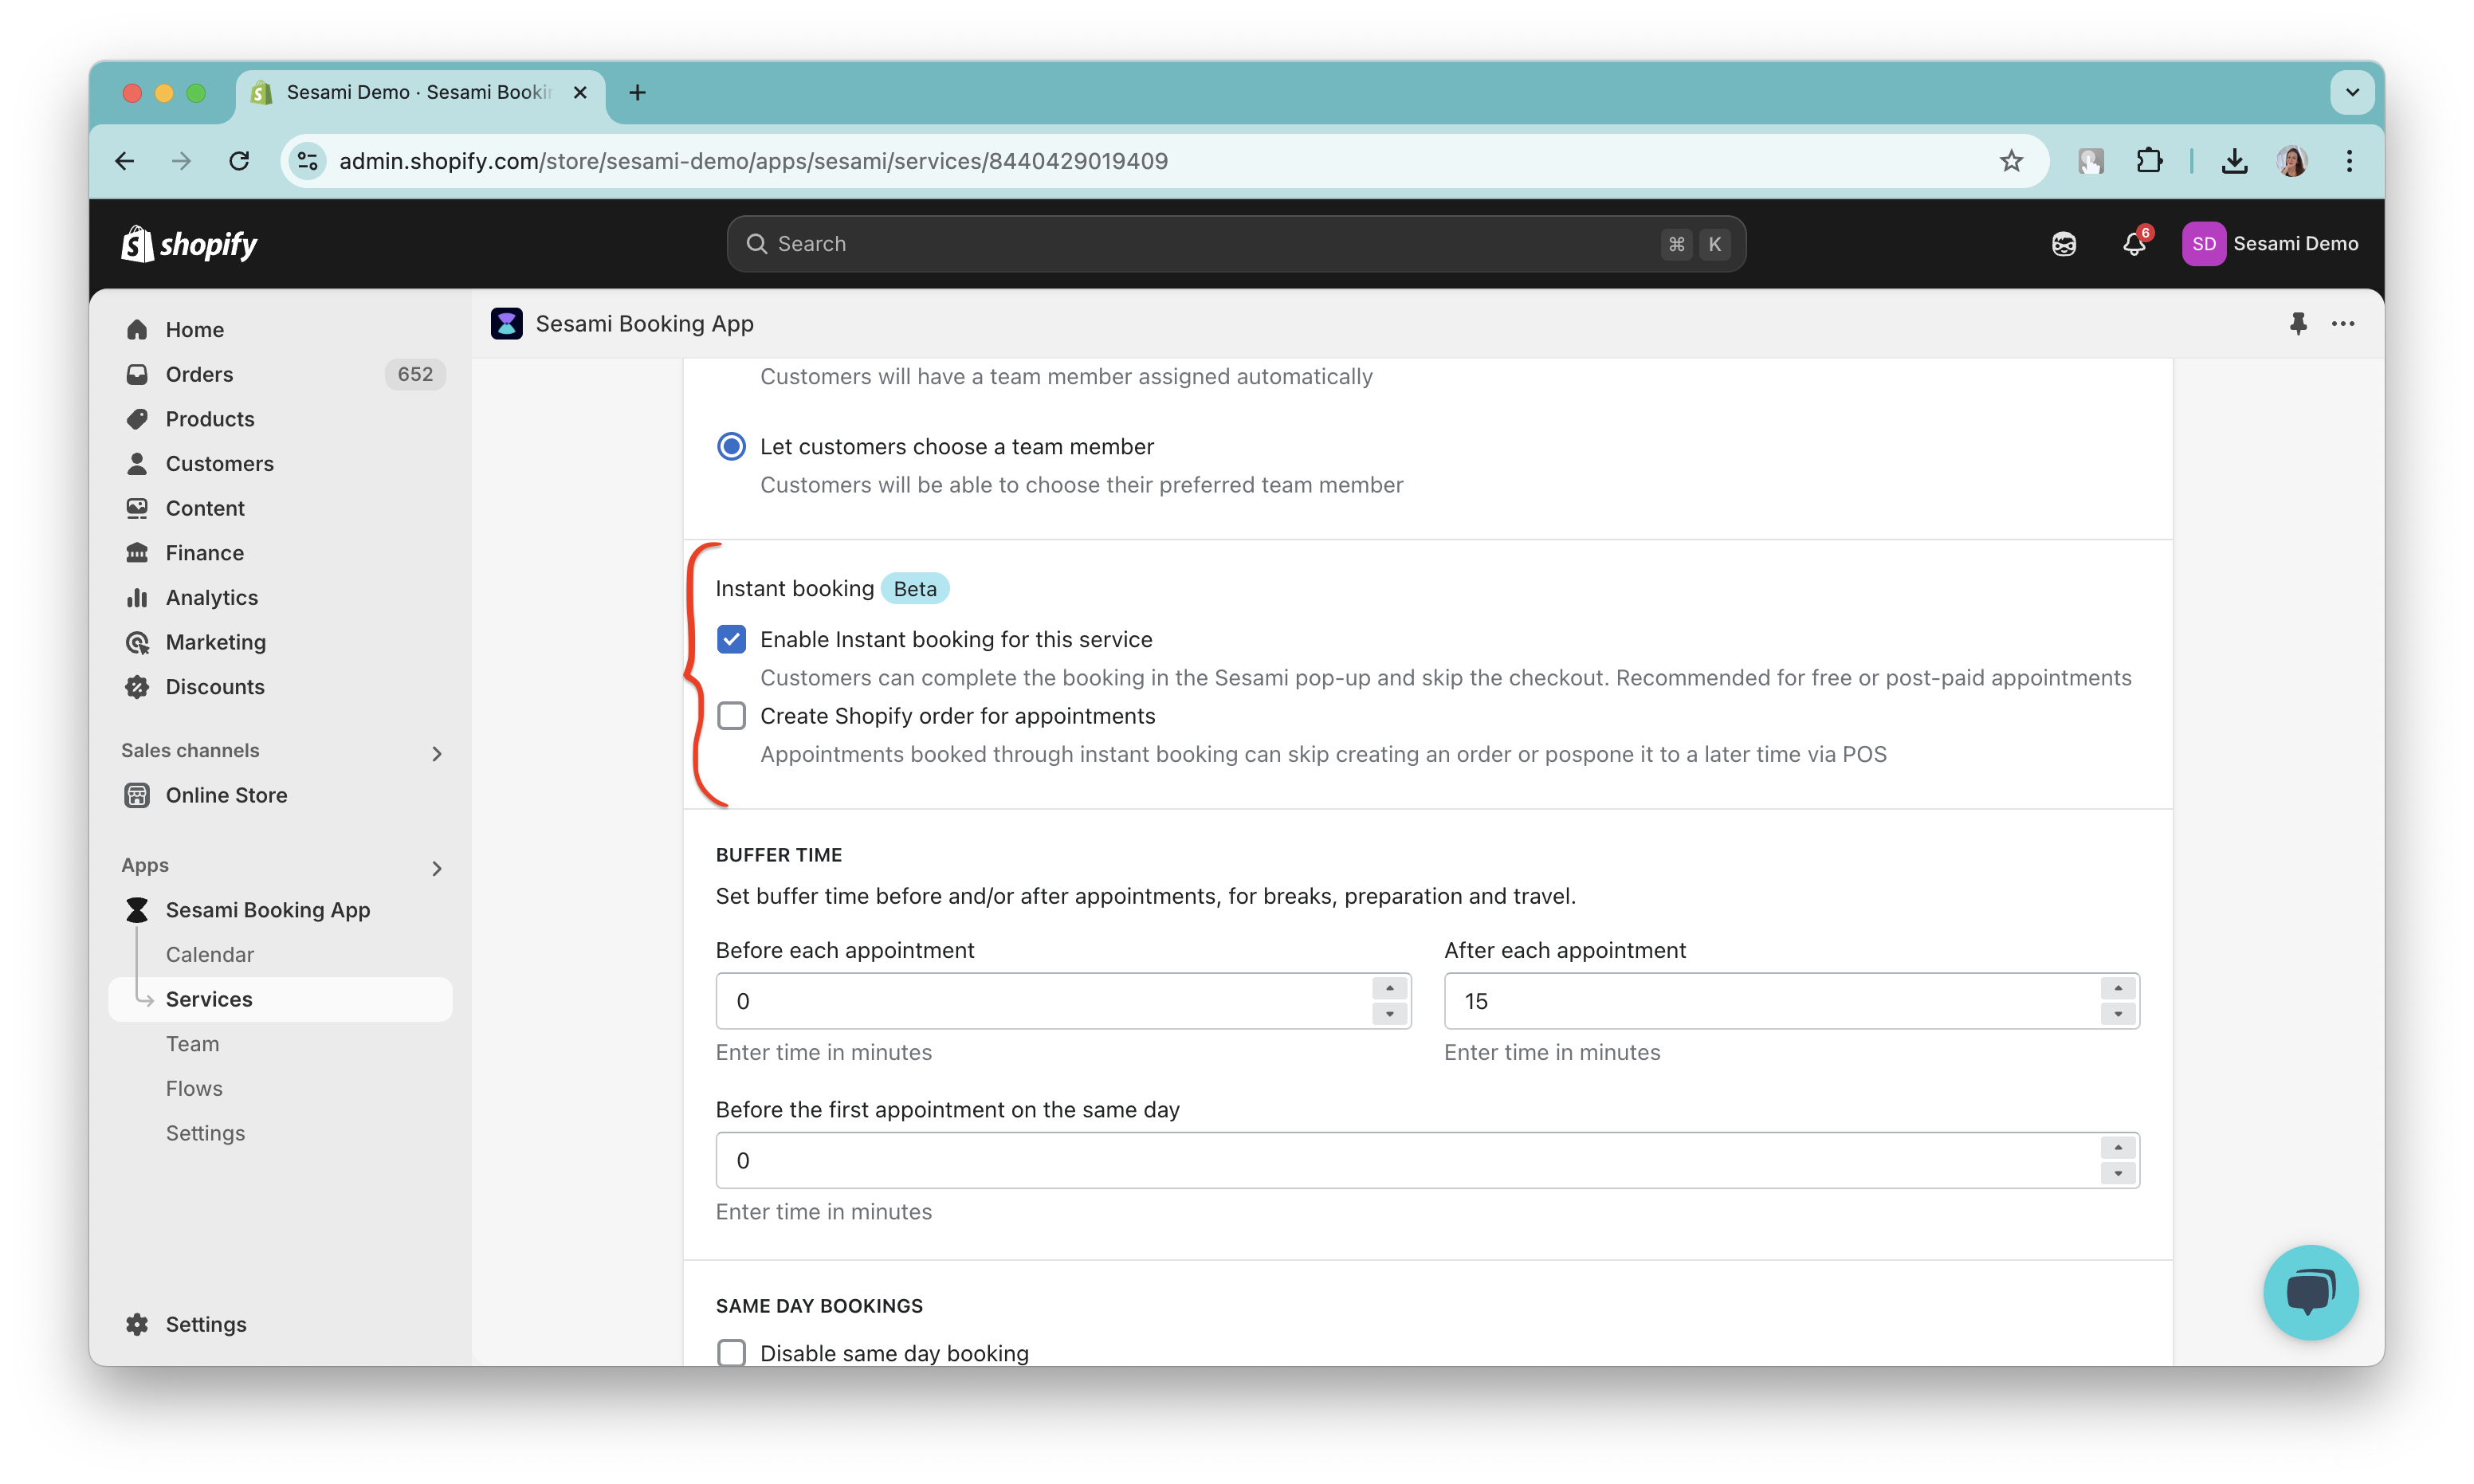Click the Online Store icon

point(137,795)
